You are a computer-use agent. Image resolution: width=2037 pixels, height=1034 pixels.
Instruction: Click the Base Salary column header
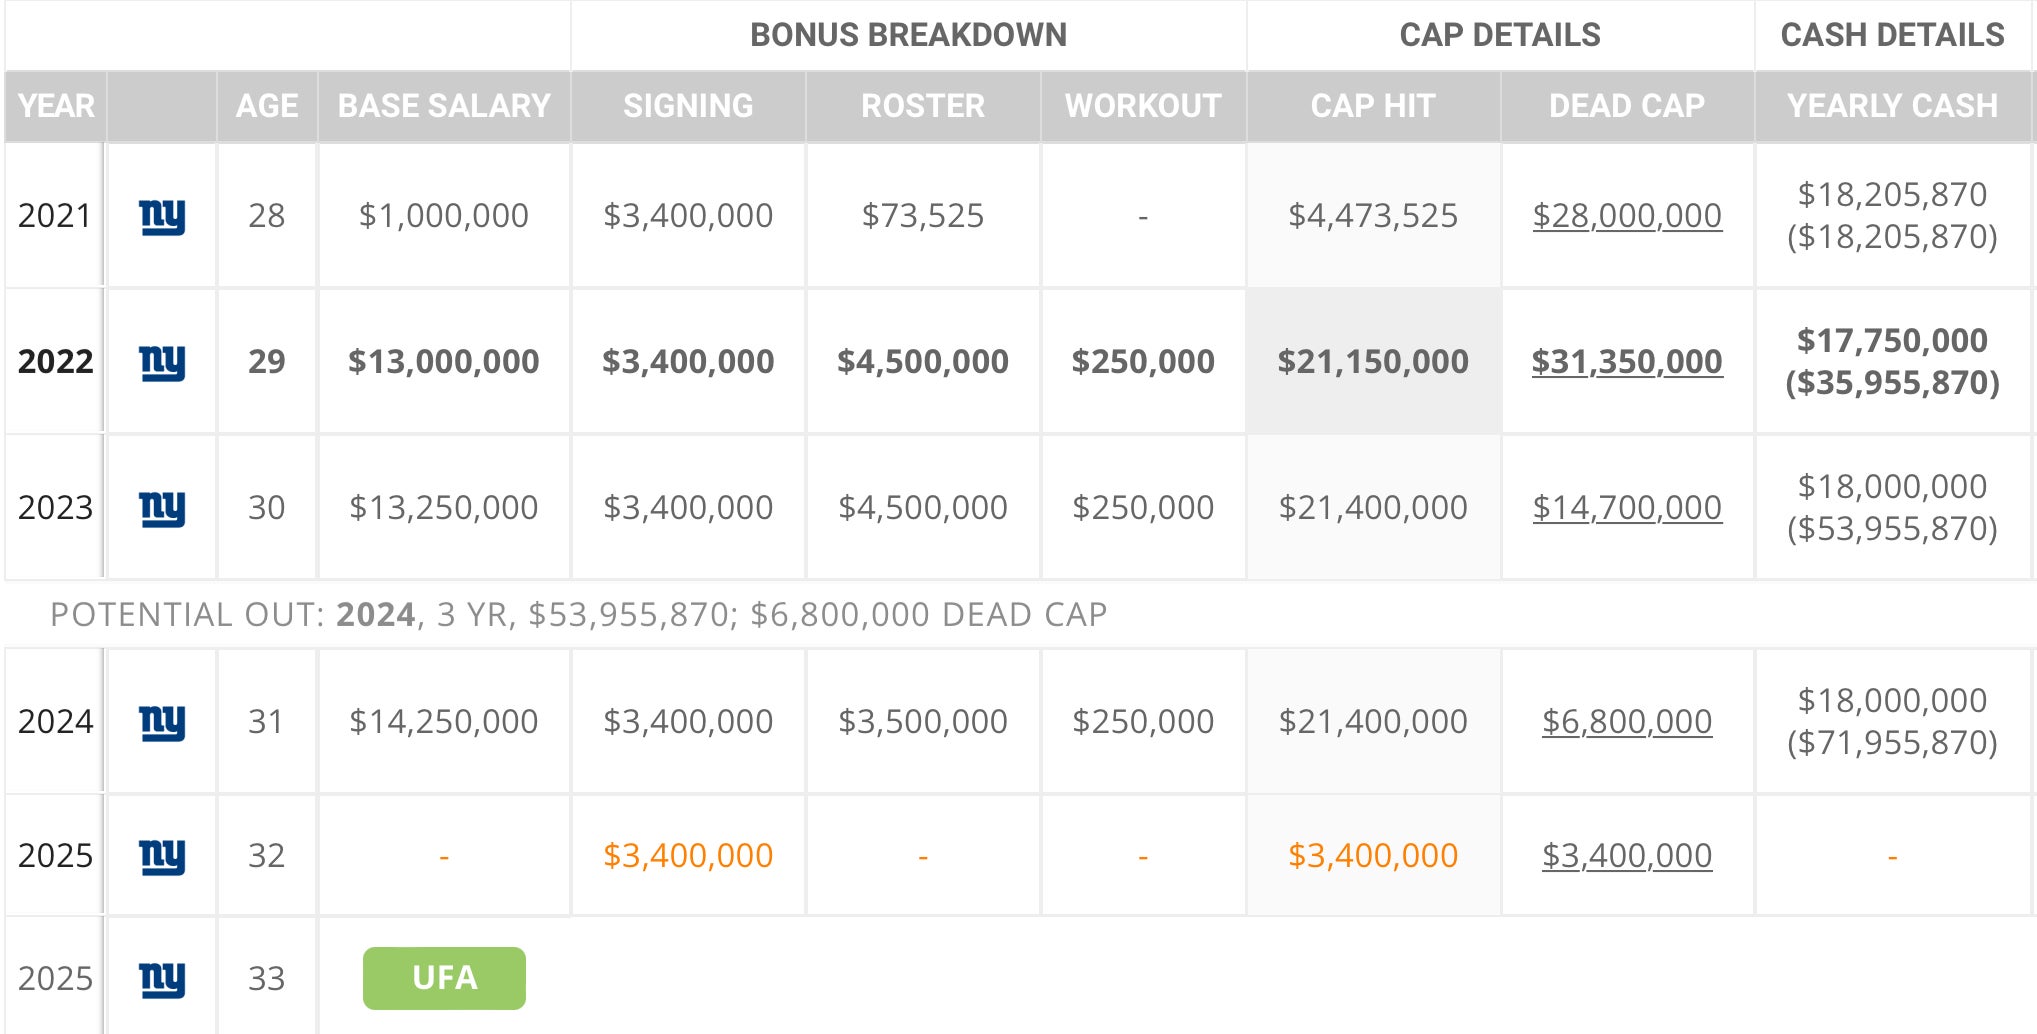point(444,106)
